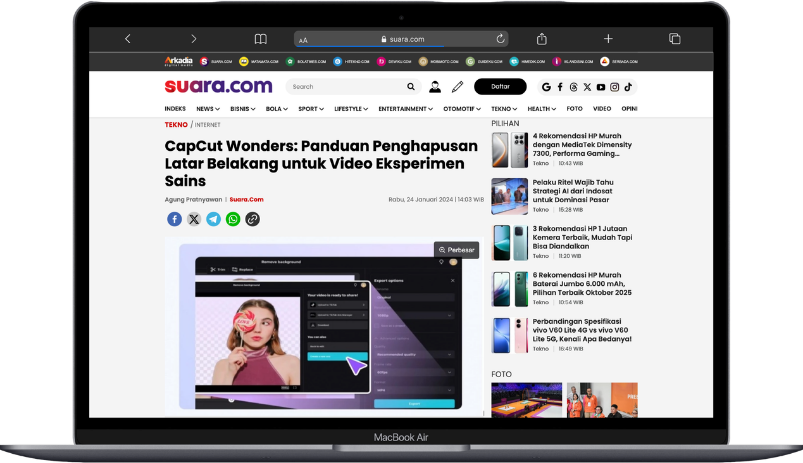The width and height of the screenshot is (803, 463).
Task: Open '4 Rekomendasi HP Murah' MediaTek article
Action: tap(582, 144)
